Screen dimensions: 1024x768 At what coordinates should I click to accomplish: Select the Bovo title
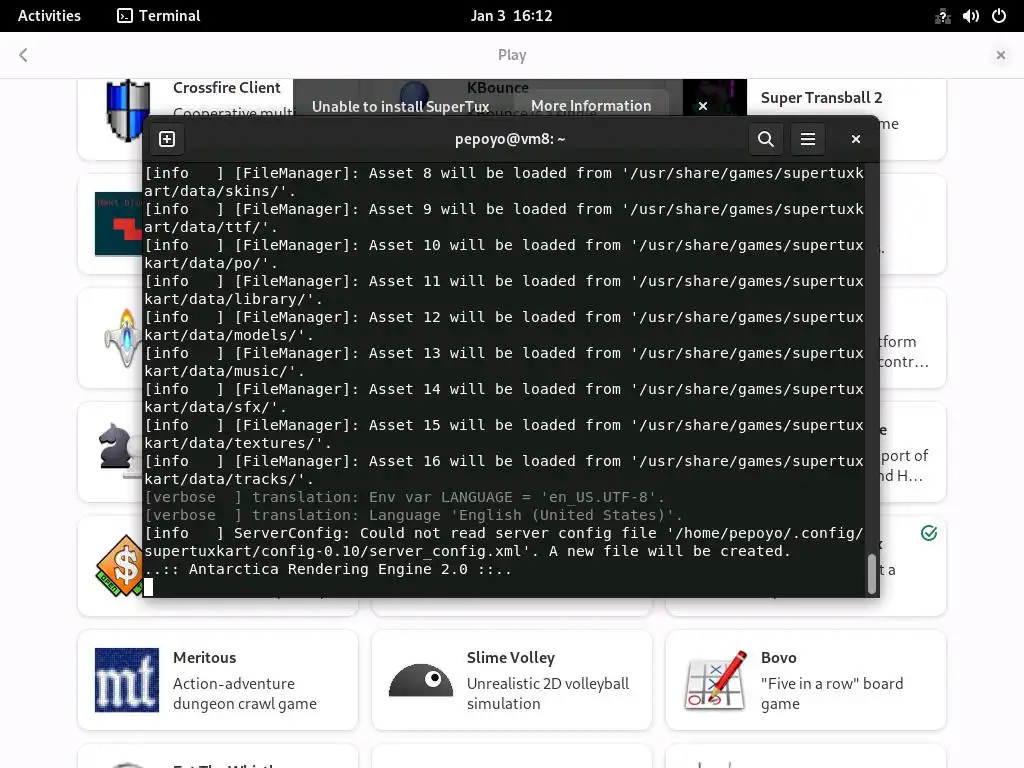[778, 658]
